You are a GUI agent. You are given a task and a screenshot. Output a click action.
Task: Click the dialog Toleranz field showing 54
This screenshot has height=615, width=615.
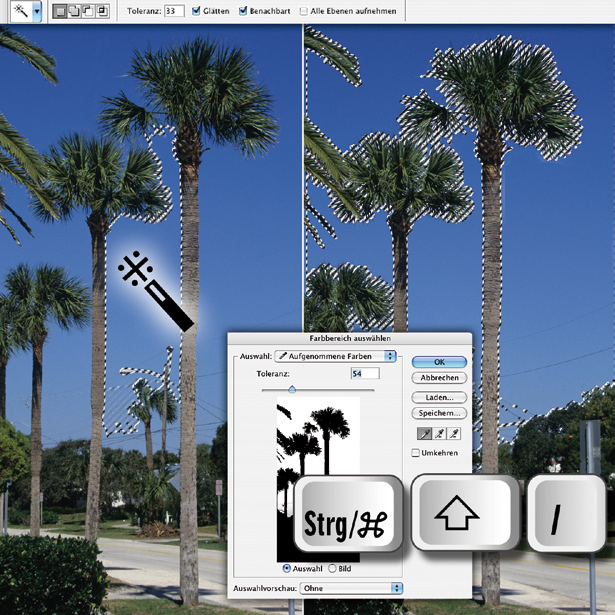(x=365, y=373)
